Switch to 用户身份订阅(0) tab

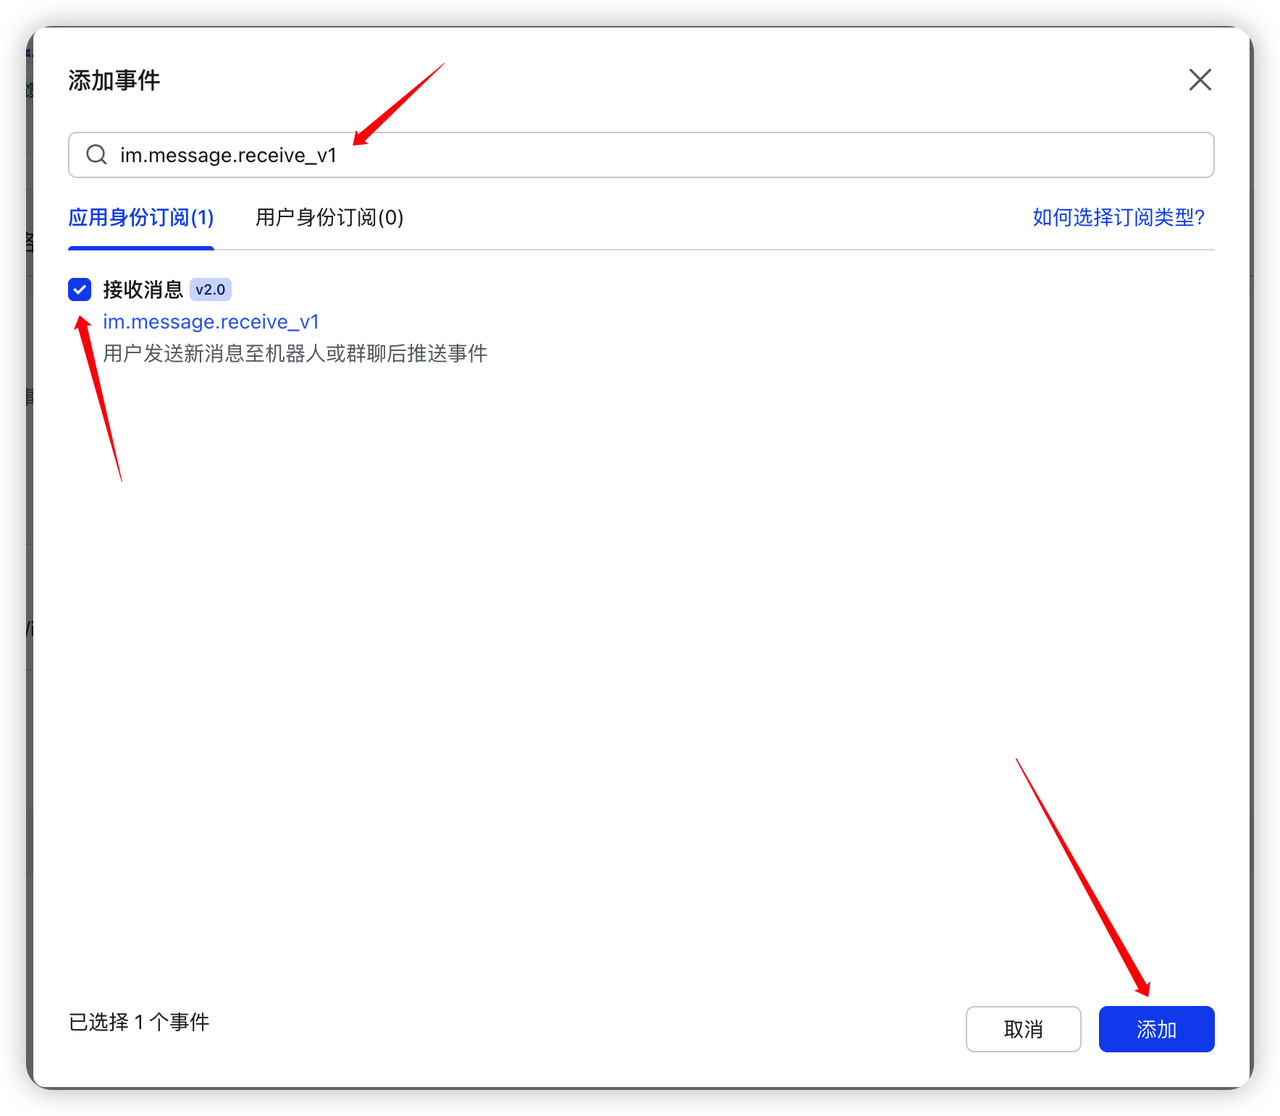pyautogui.click(x=330, y=218)
